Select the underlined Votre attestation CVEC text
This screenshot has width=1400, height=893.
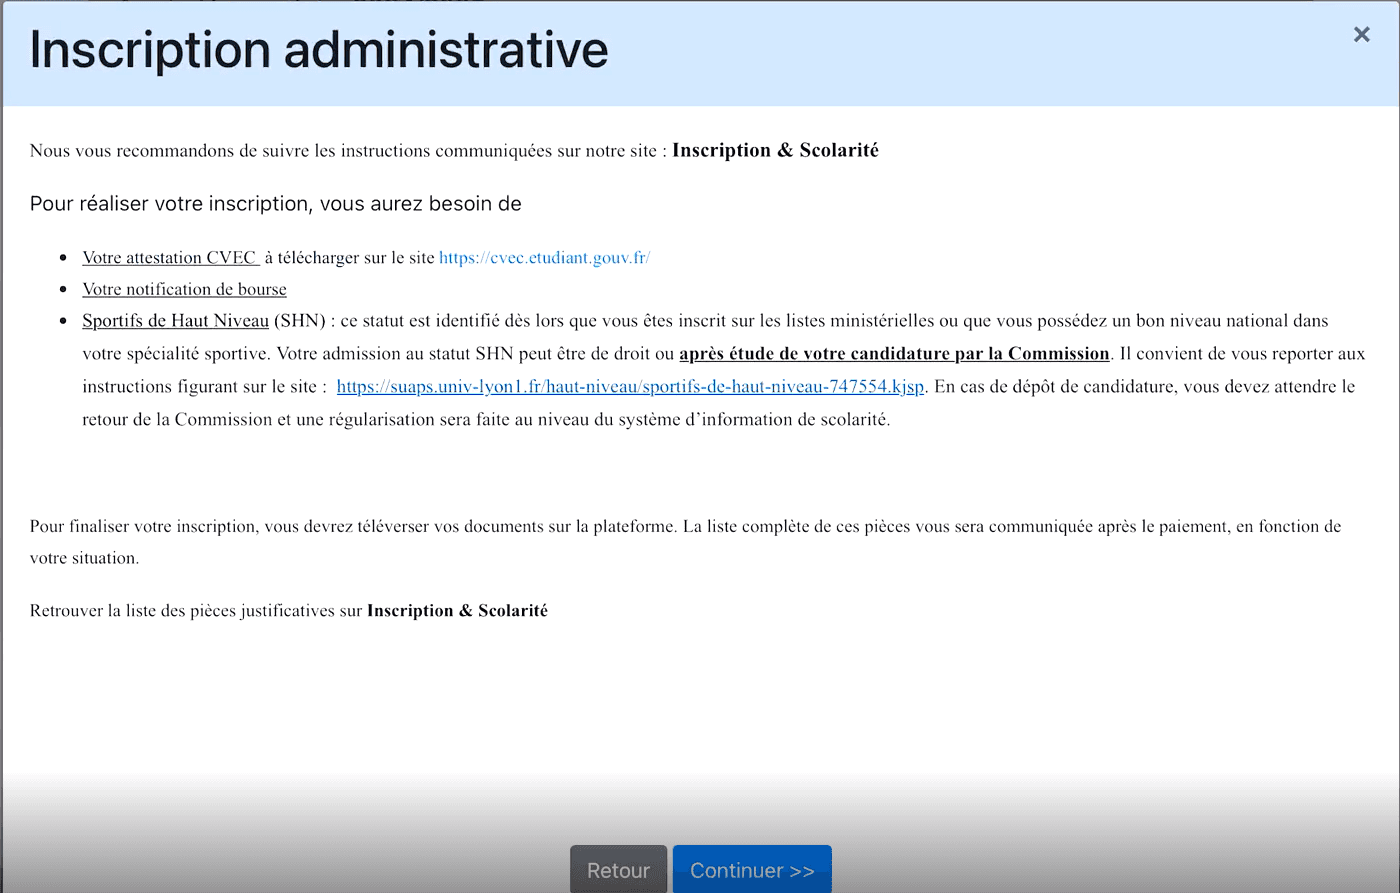tap(170, 257)
